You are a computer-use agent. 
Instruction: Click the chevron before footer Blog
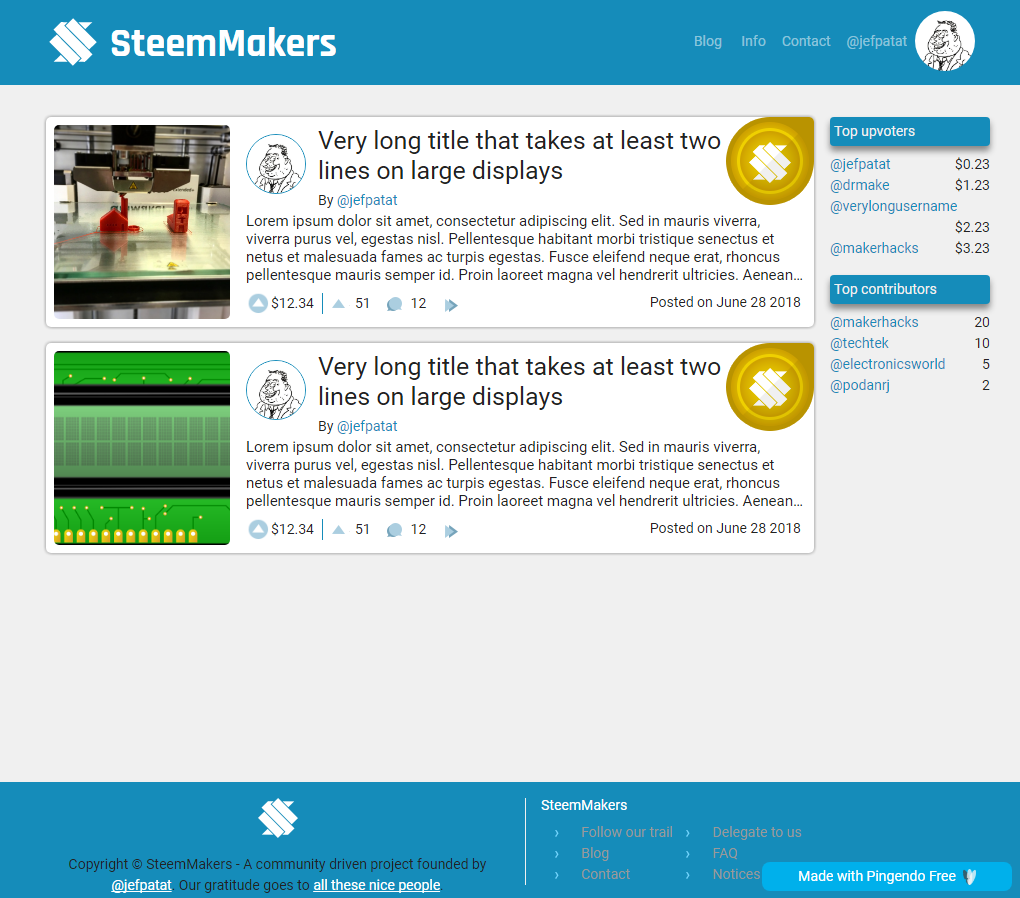coord(556,853)
